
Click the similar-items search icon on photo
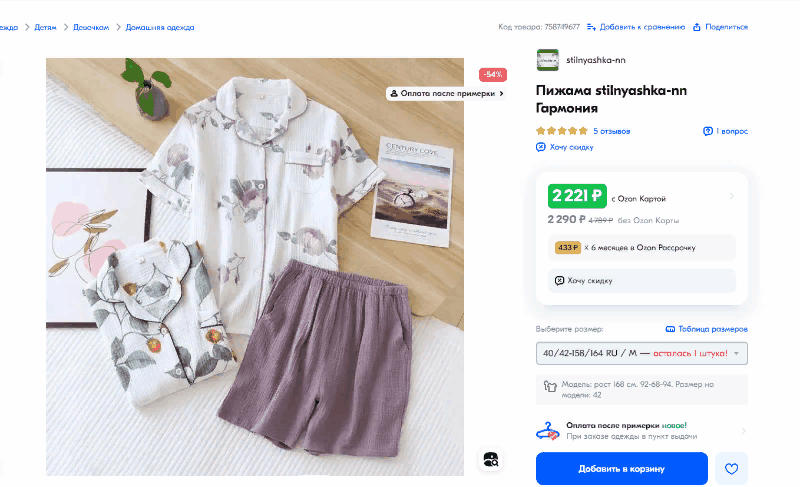pos(490,459)
